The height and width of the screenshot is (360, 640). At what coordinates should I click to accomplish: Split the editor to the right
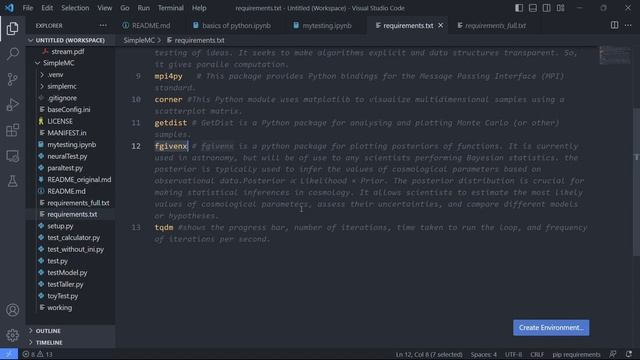pyautogui.click(x=614, y=25)
